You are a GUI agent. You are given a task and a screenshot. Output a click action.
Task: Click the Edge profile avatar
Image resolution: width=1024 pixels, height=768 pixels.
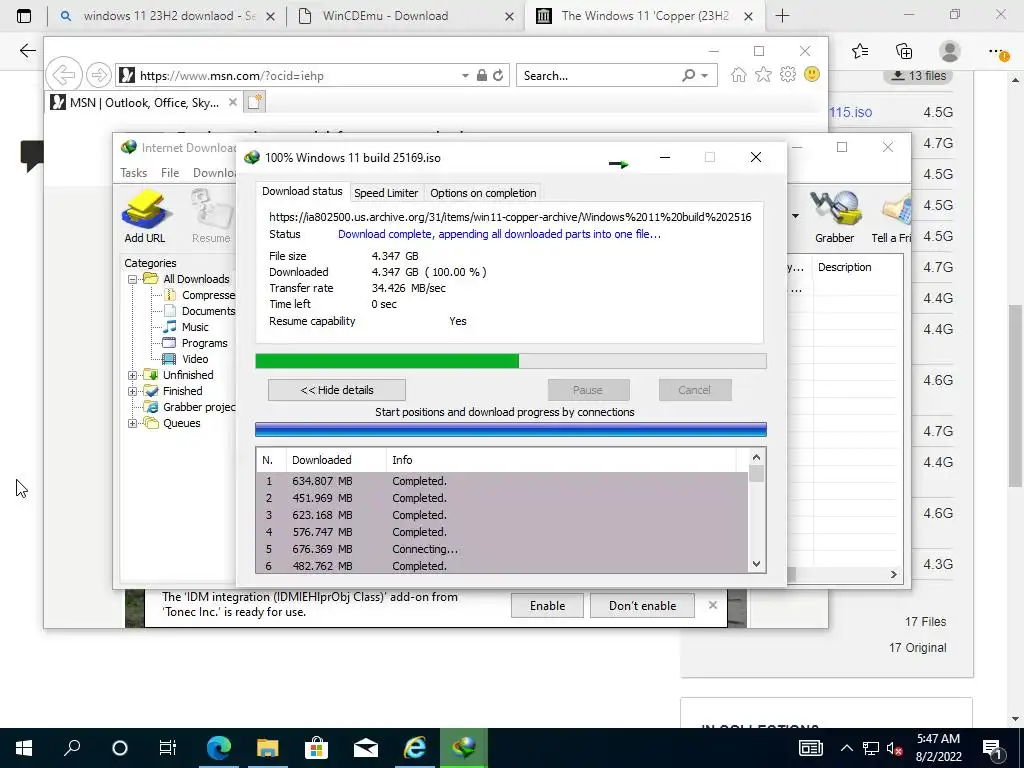950,51
